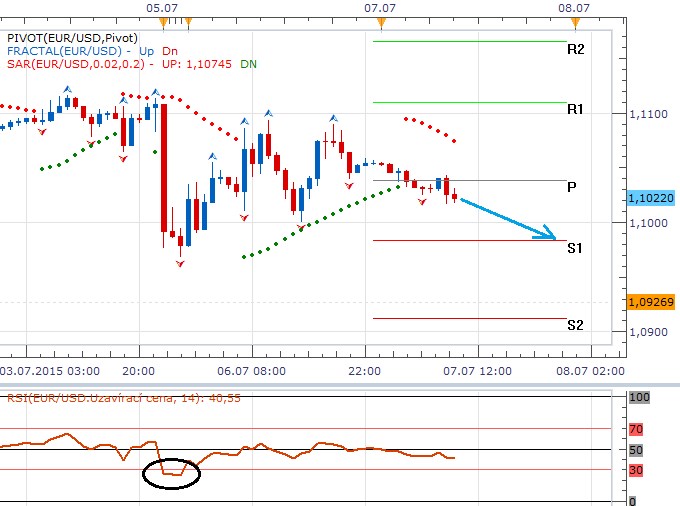The image size is (680, 506).
Task: Click the orange day marker under 05.07
Action: [163, 21]
